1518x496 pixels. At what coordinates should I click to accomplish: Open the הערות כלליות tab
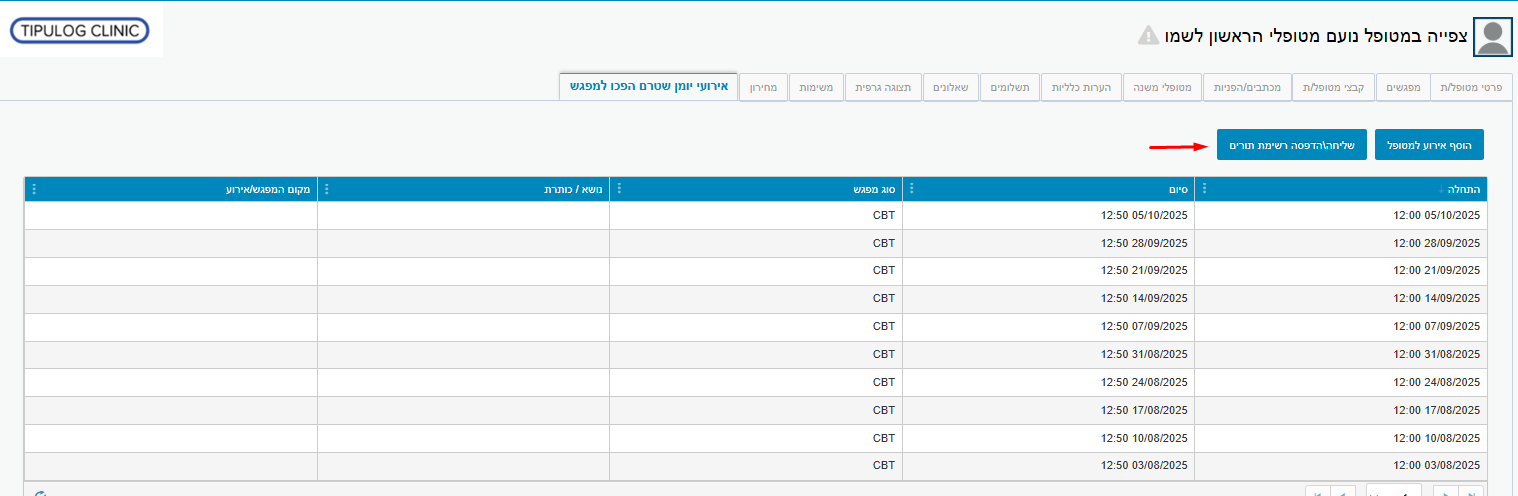tap(1081, 88)
